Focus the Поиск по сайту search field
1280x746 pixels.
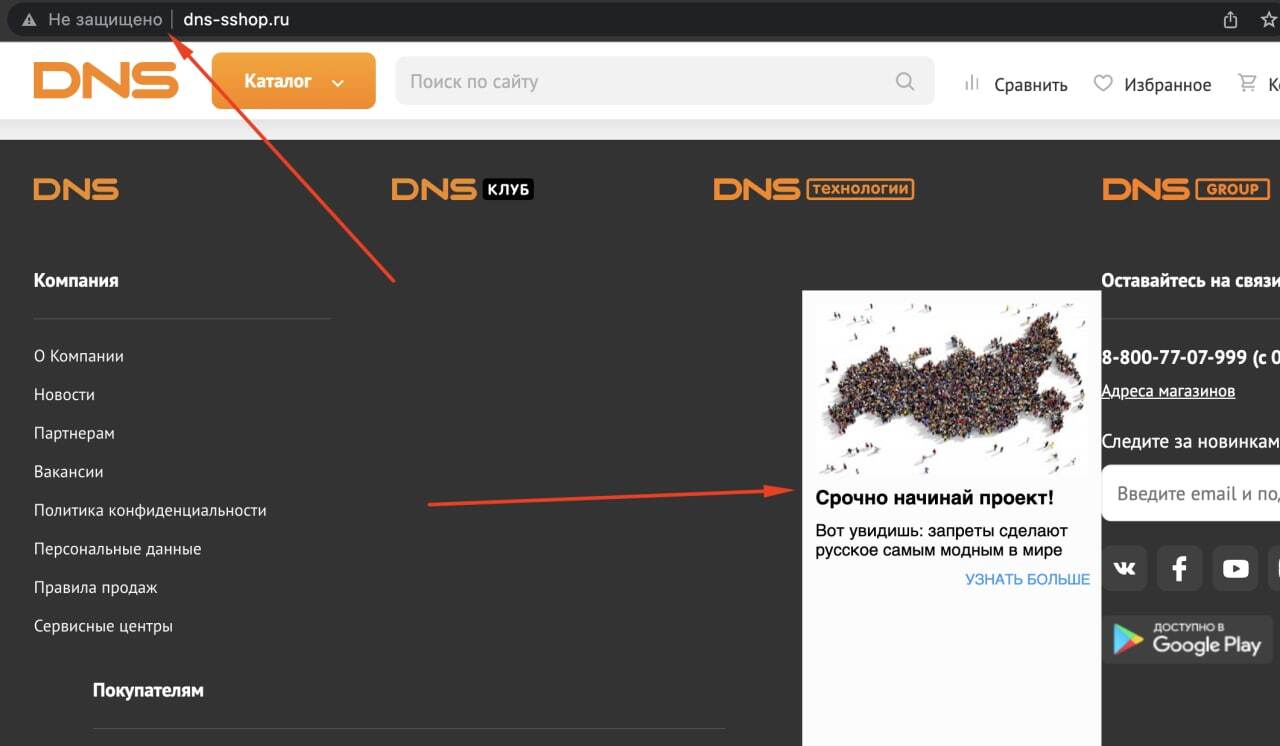(640, 82)
